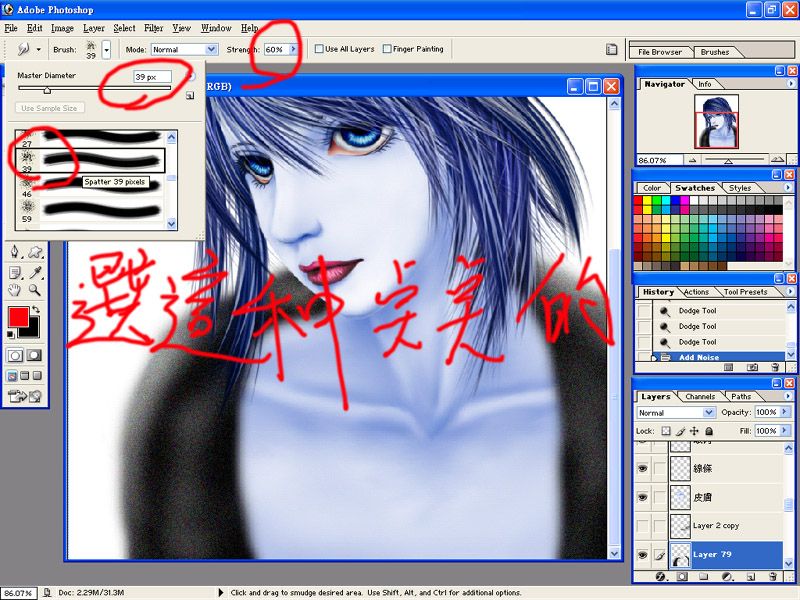
Task: Show the Layer 2 copy layer
Action: [x=643, y=526]
